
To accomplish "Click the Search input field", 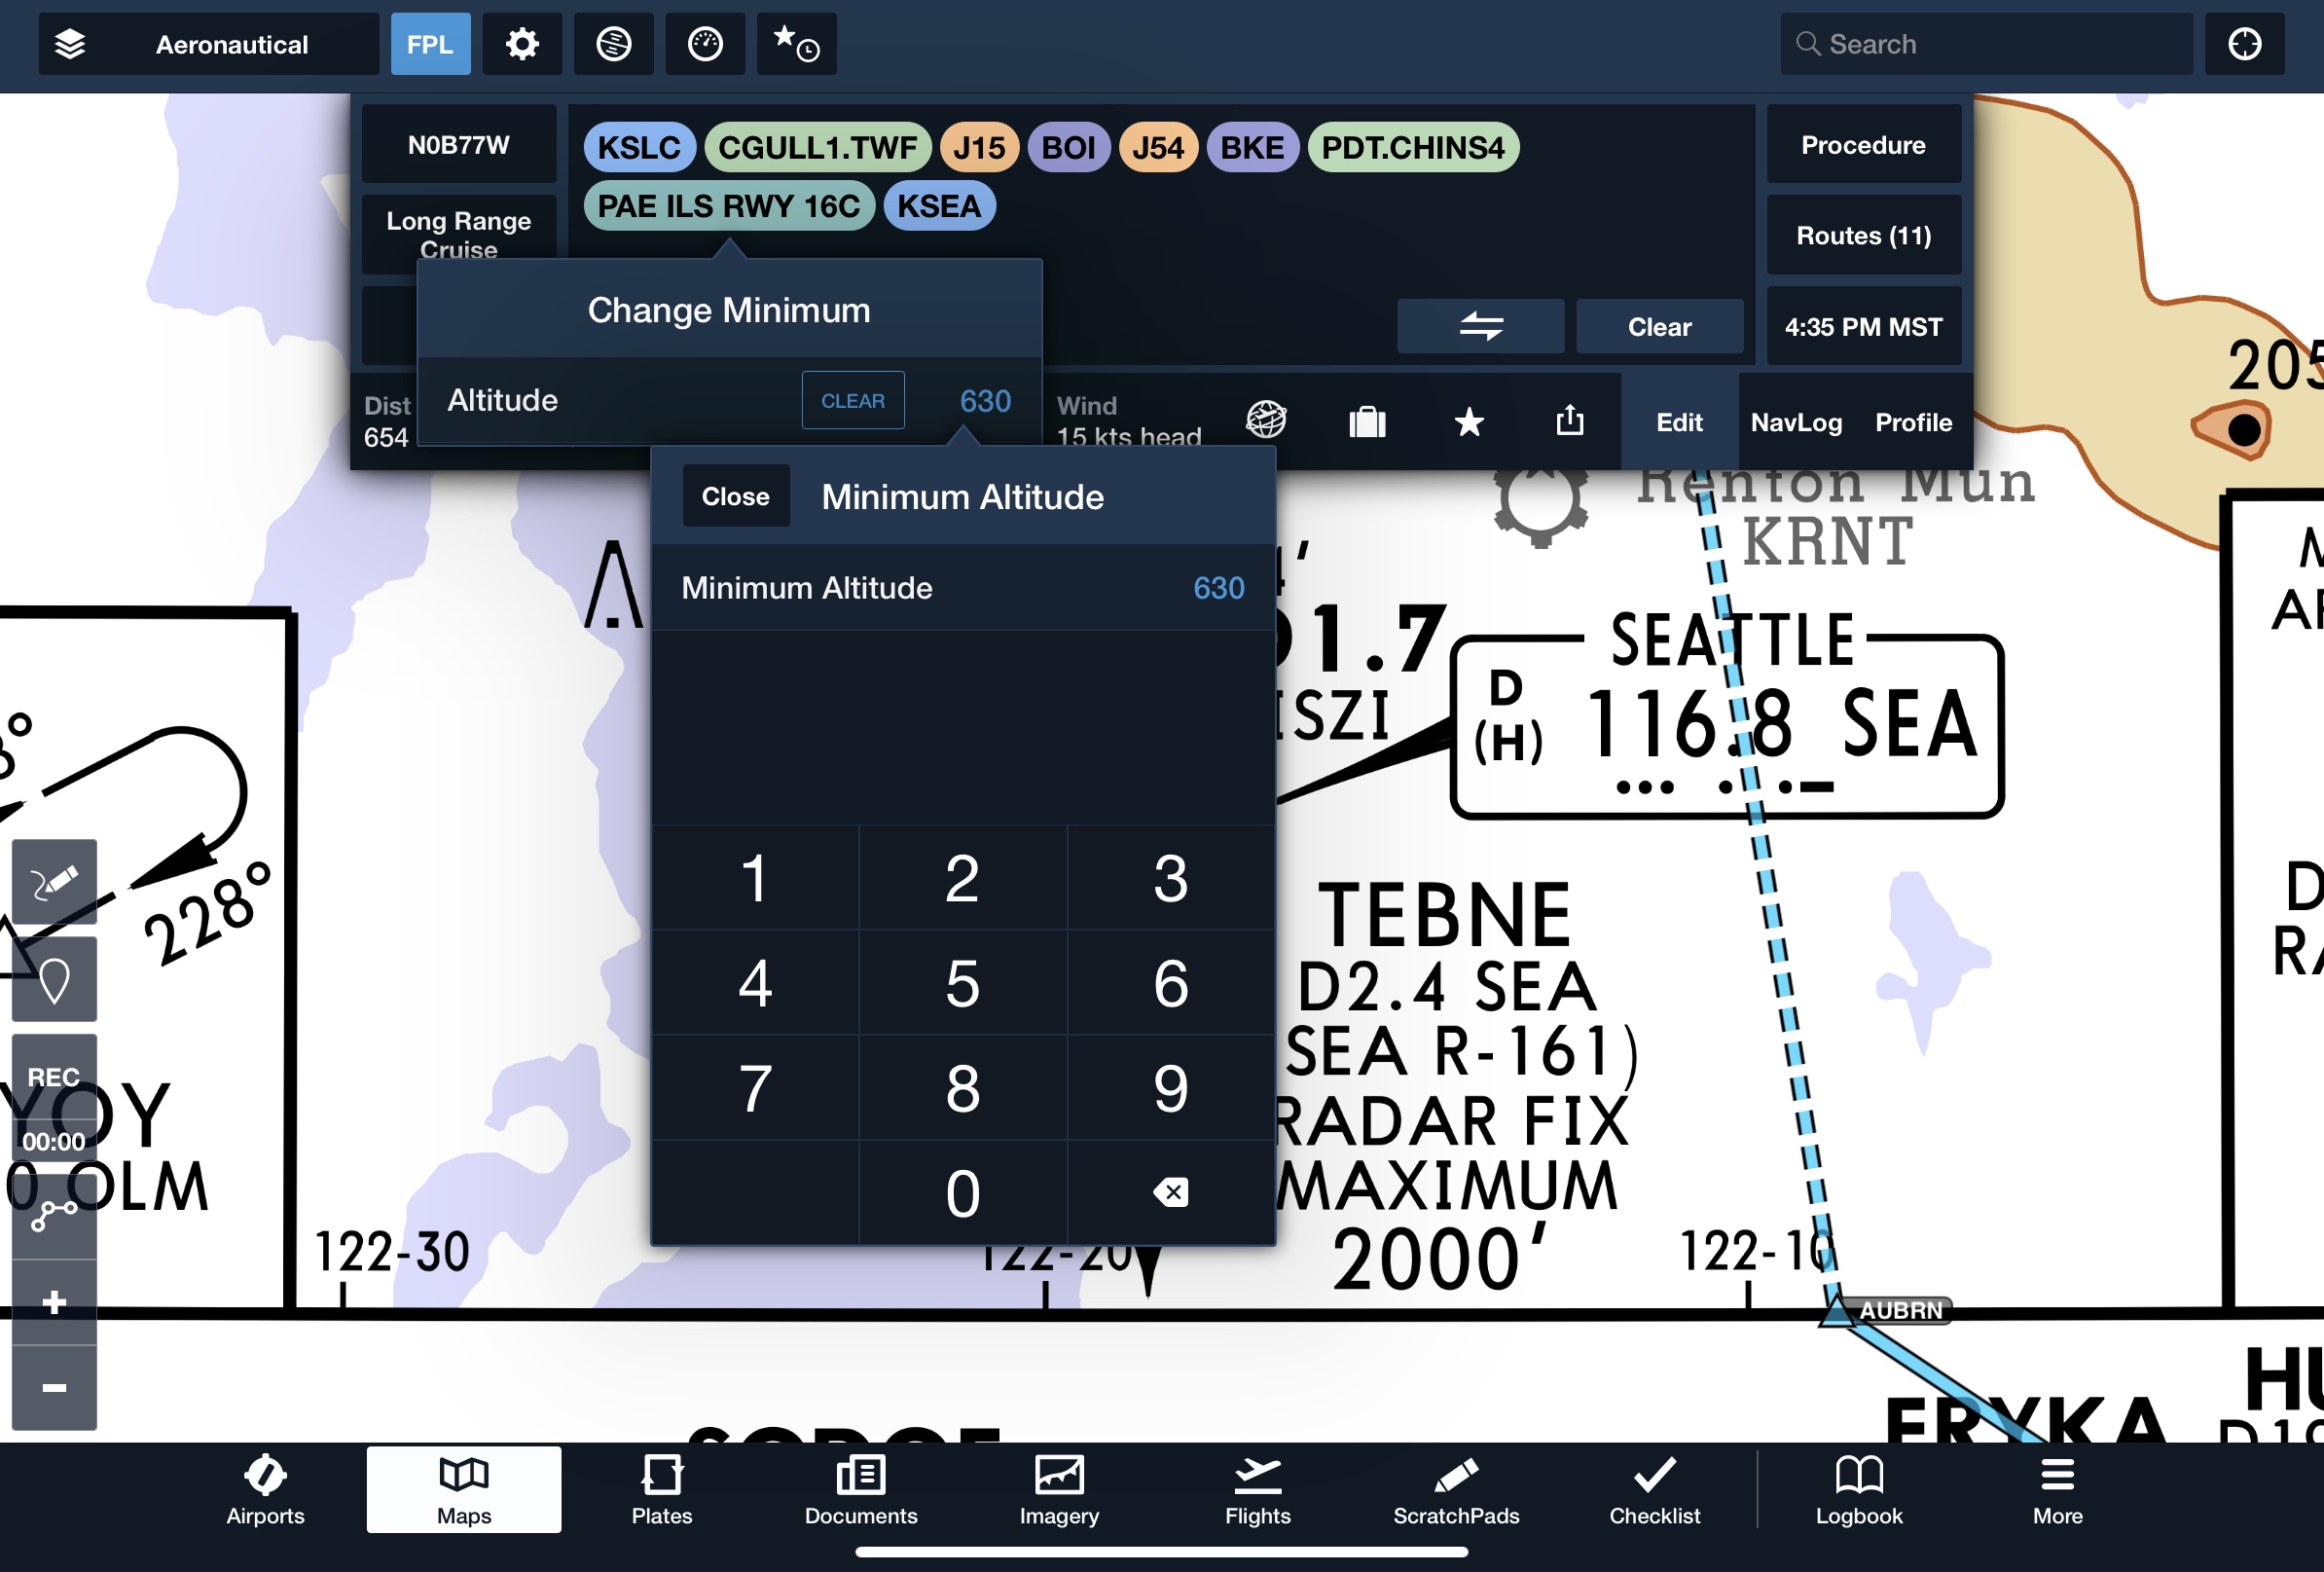I will coord(1985,44).
